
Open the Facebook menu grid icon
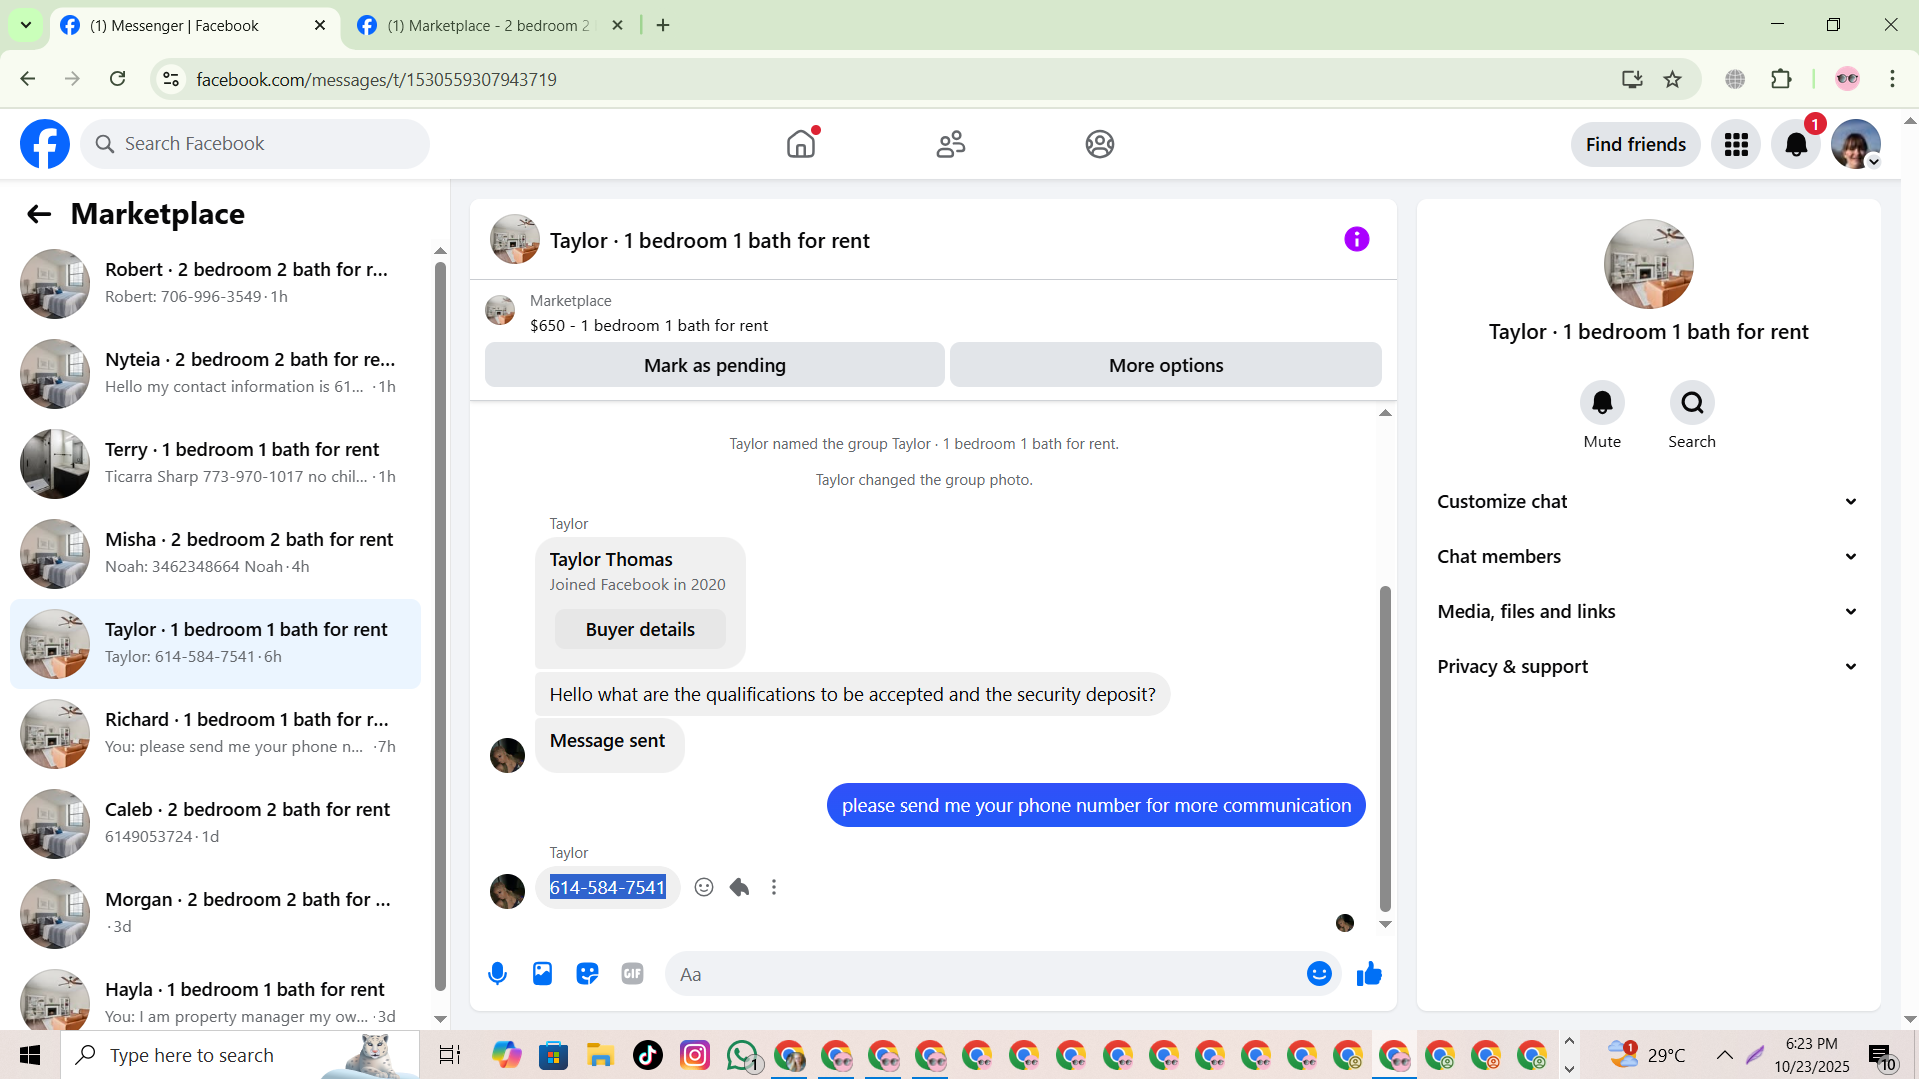click(1736, 144)
